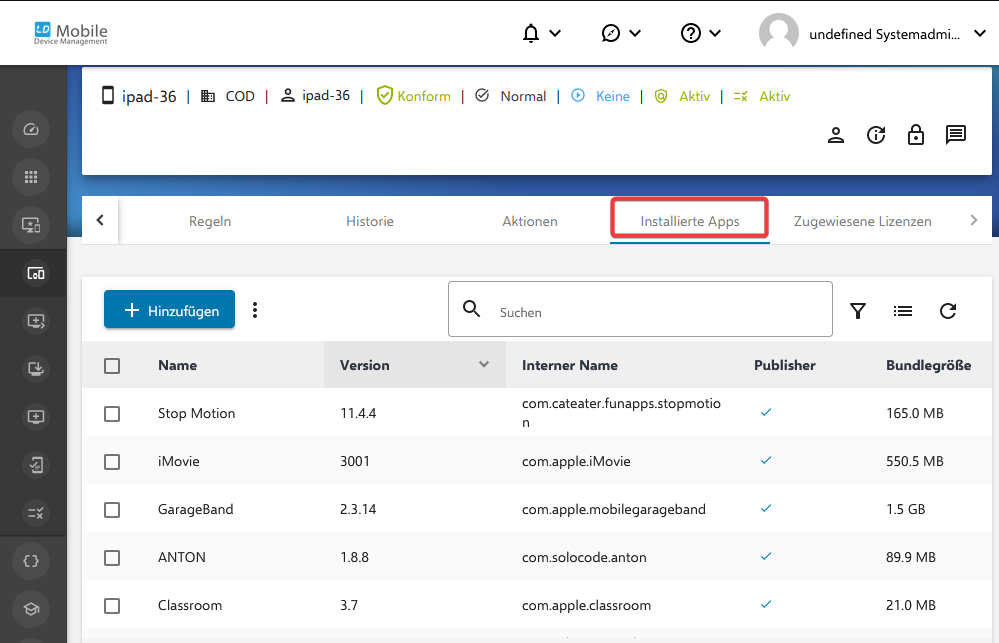Image resolution: width=999 pixels, height=643 pixels.
Task: Click the Mobile Device Management logo
Action: point(71,34)
